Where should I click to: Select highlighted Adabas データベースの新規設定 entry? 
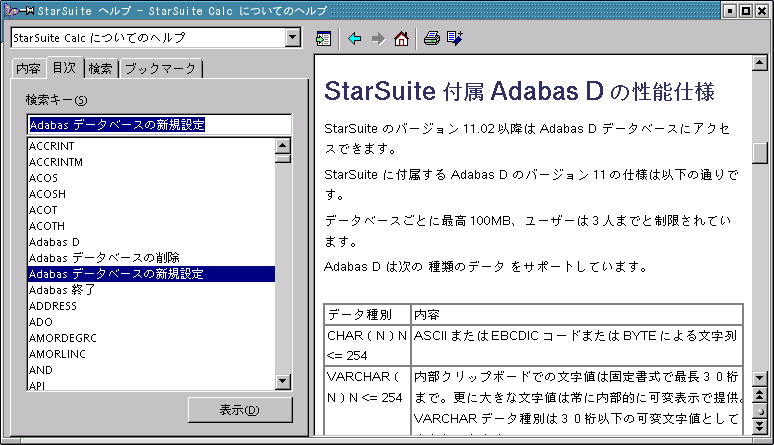coord(151,274)
